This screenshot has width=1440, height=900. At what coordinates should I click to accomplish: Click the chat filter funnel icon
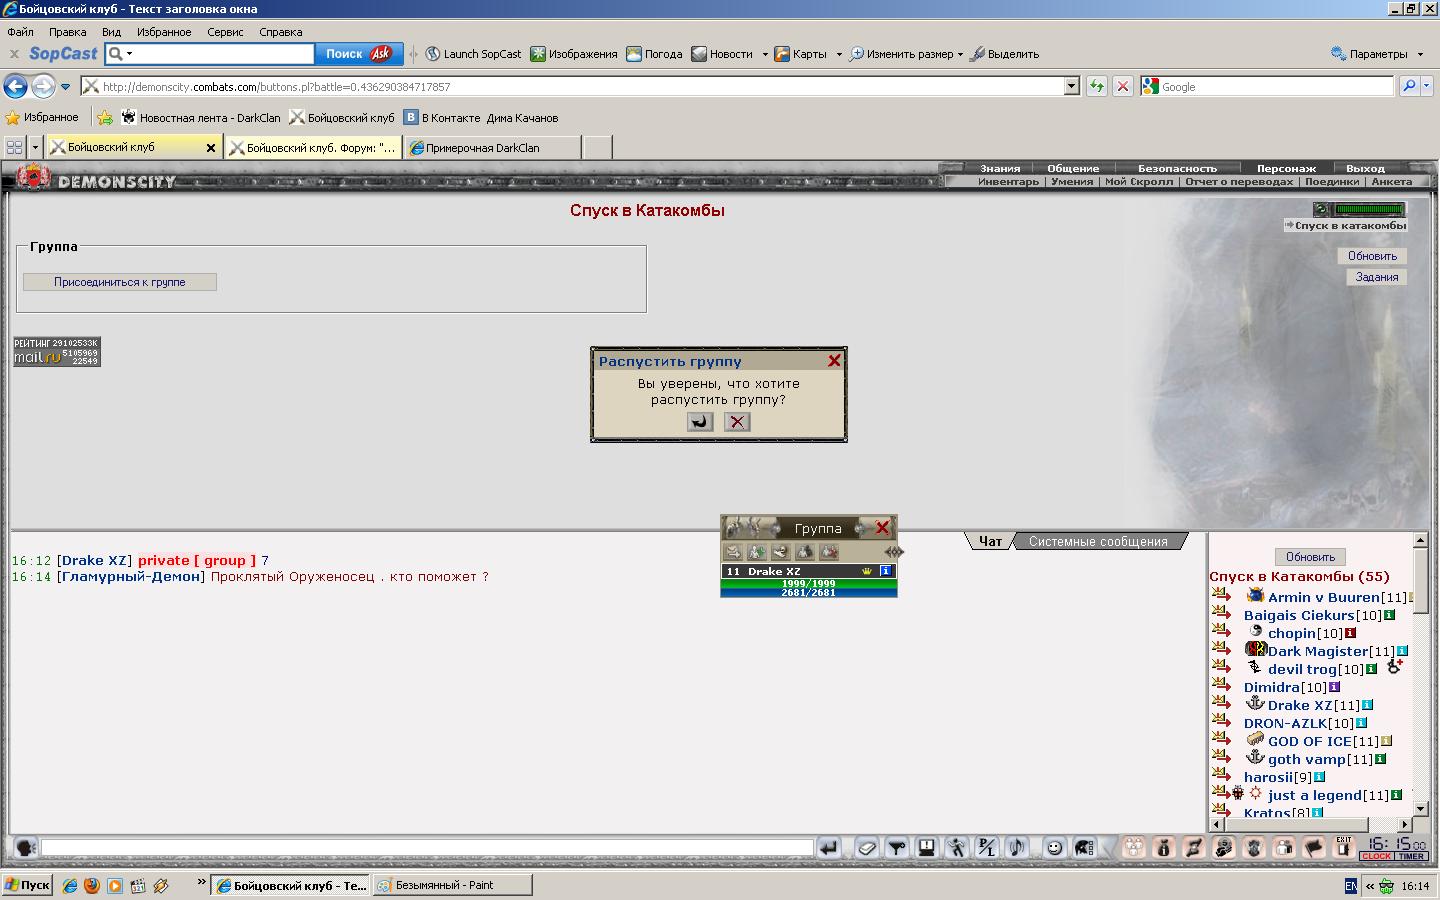click(x=897, y=848)
